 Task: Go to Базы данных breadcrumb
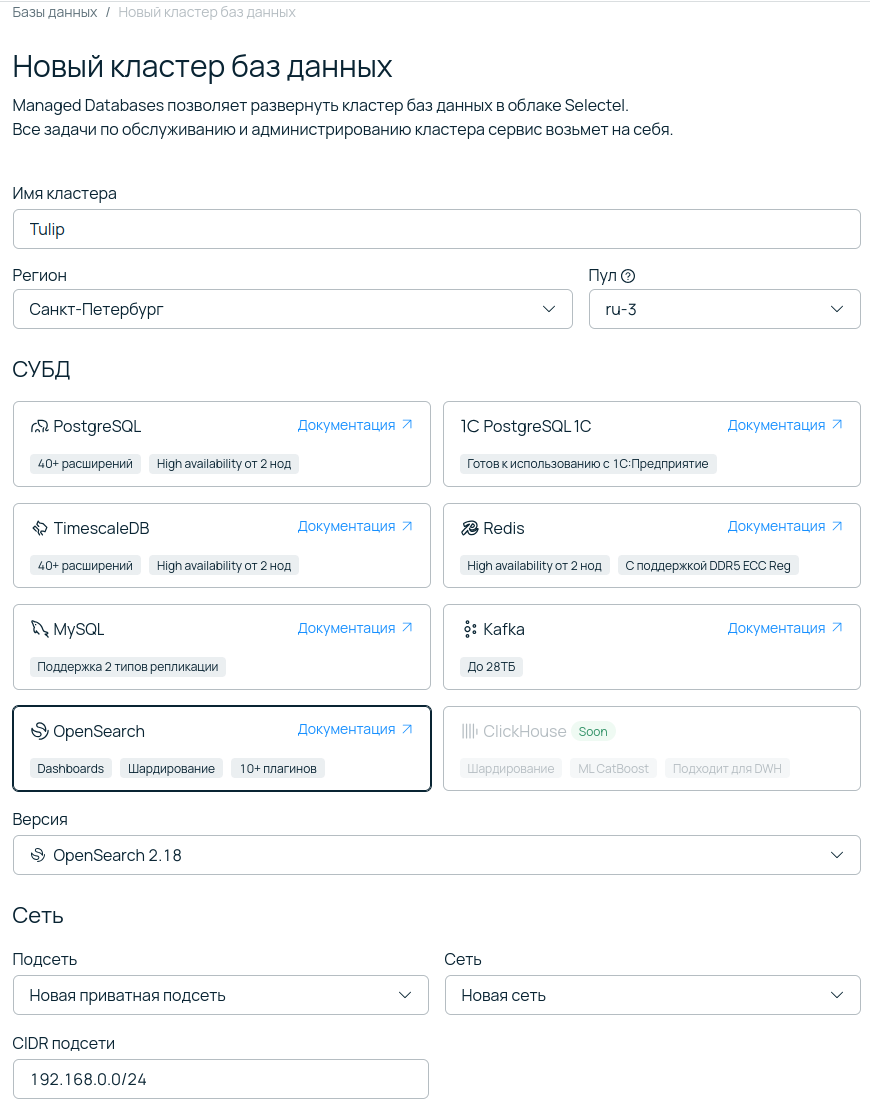pyautogui.click(x=54, y=12)
